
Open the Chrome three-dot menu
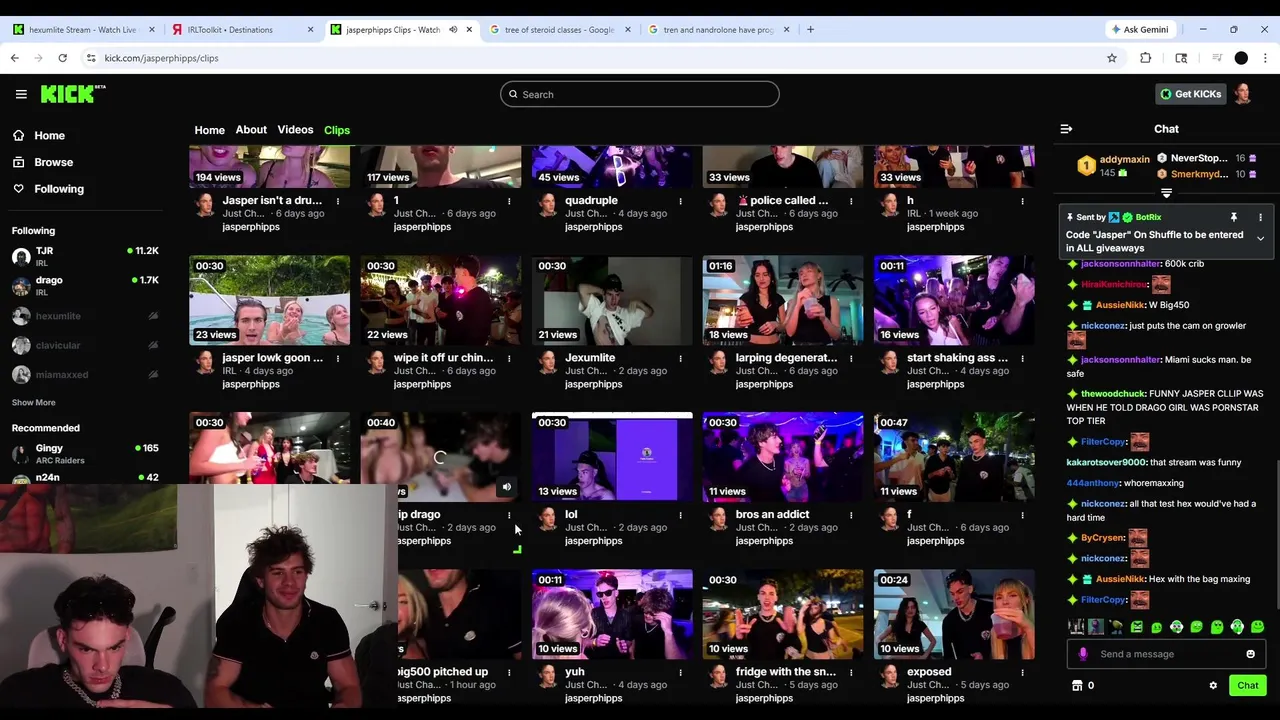click(x=1264, y=58)
